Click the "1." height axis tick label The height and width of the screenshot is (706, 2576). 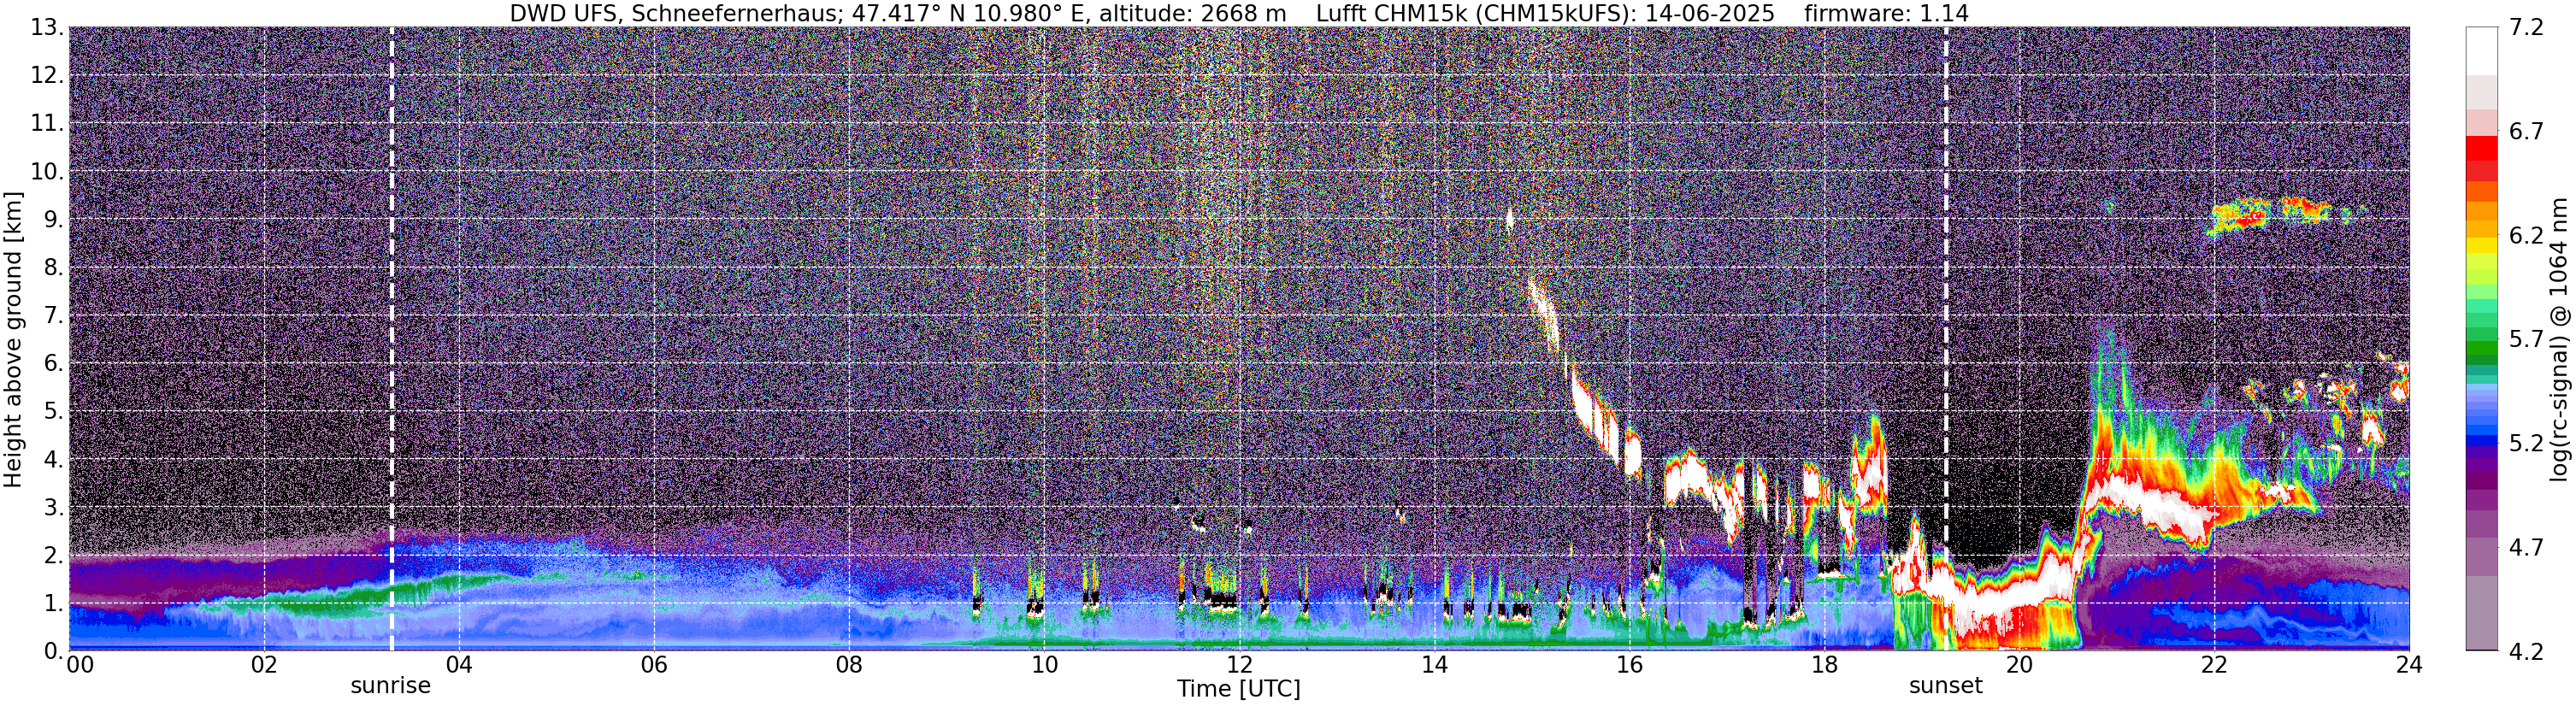tap(52, 604)
